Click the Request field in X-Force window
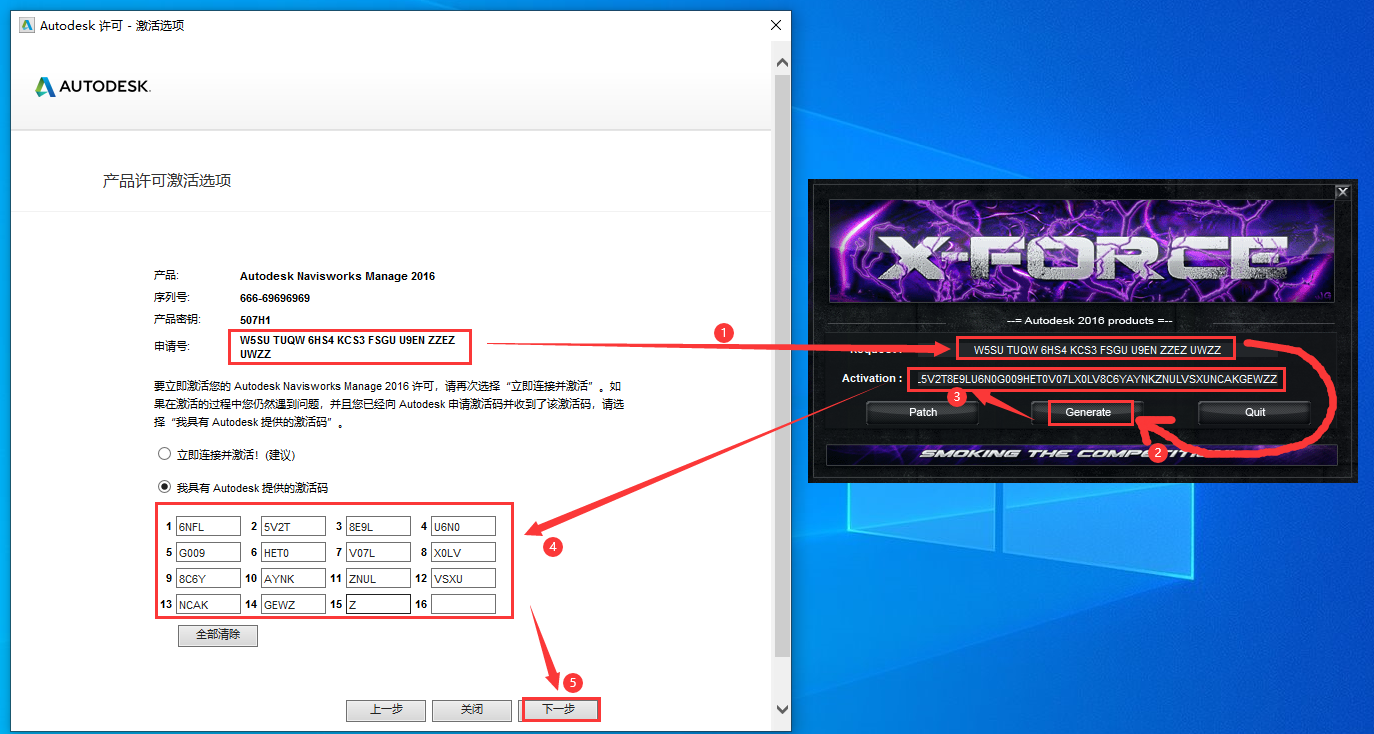The width and height of the screenshot is (1374, 734). [1096, 350]
